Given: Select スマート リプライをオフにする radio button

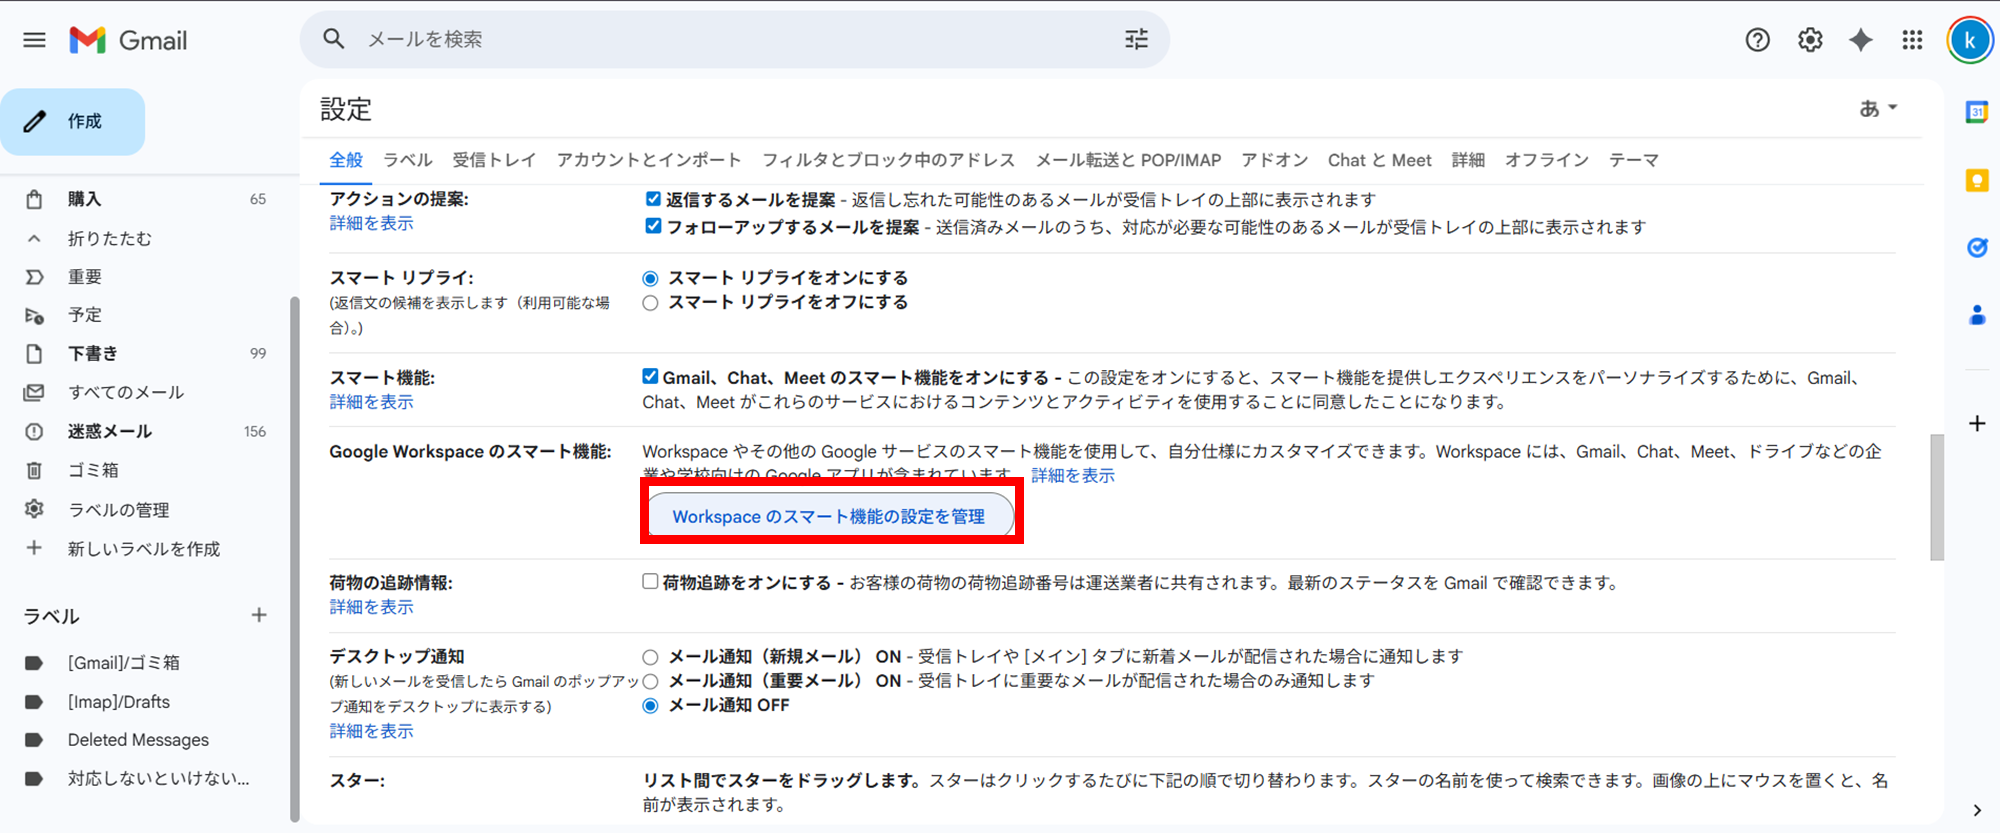Looking at the screenshot, I should [650, 303].
